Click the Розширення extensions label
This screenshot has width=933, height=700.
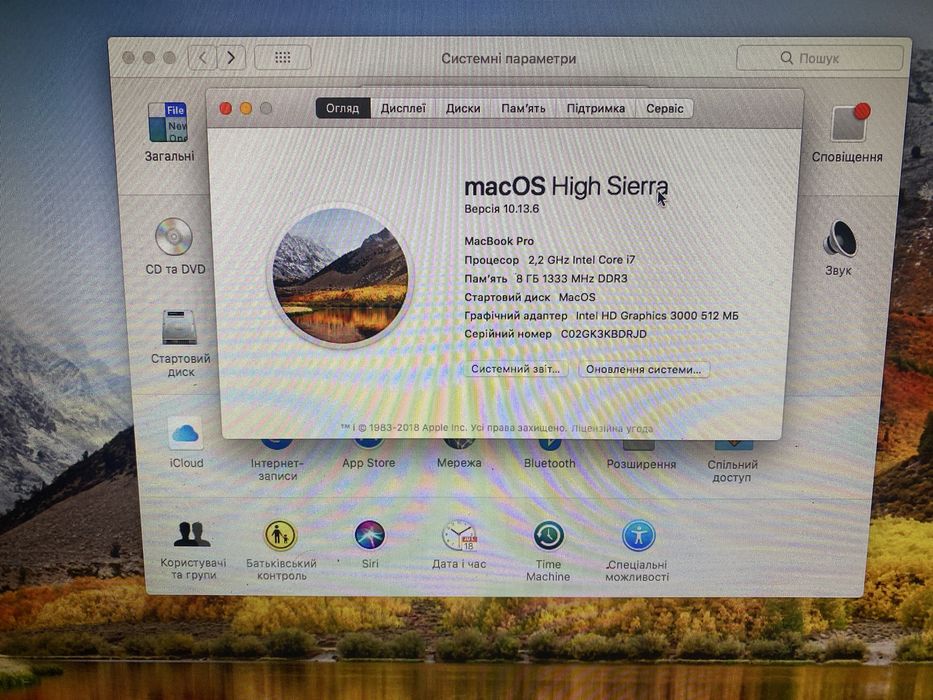(x=641, y=464)
